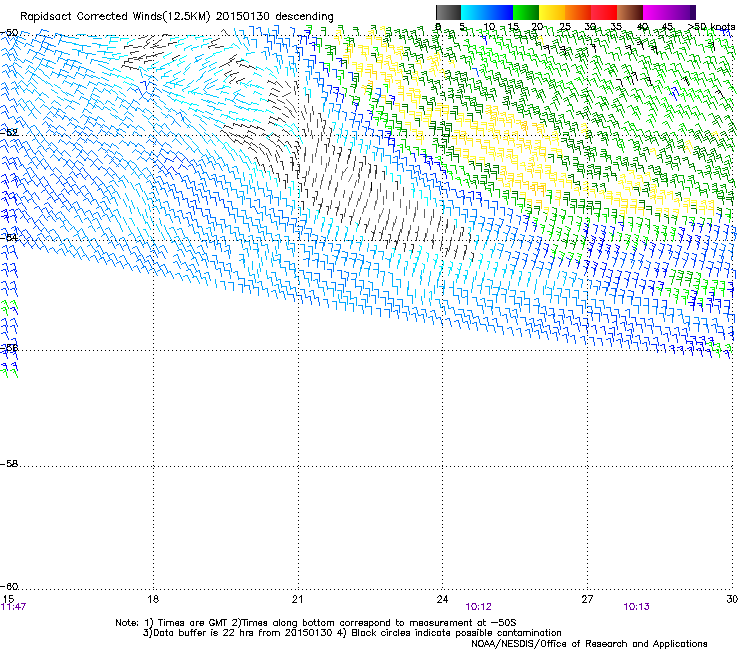Select the note about times along bottom
This screenshot has height=650, width=740.
pos(374,623)
